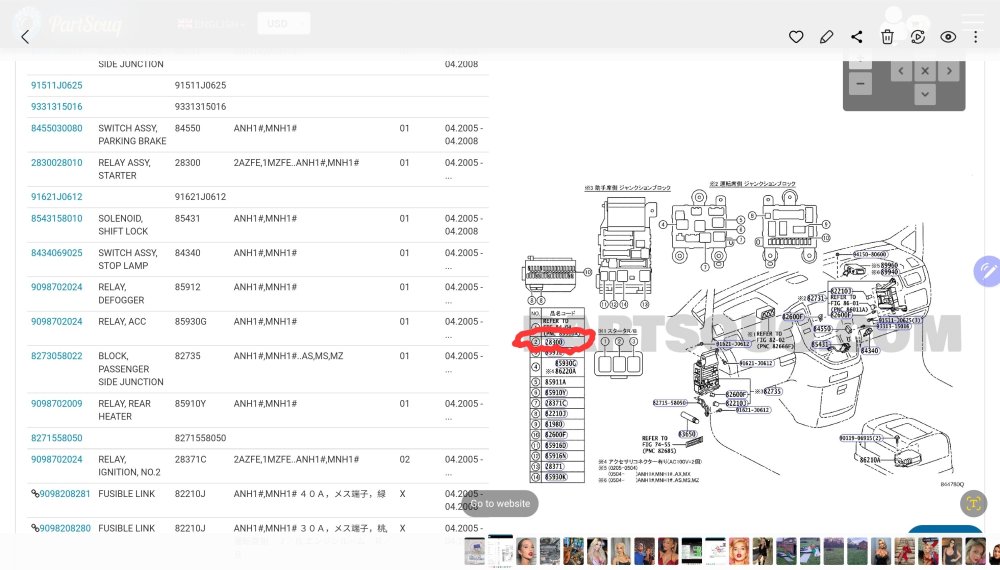Pan diagram right with chevron button
This screenshot has width=1000, height=570.
coord(949,71)
